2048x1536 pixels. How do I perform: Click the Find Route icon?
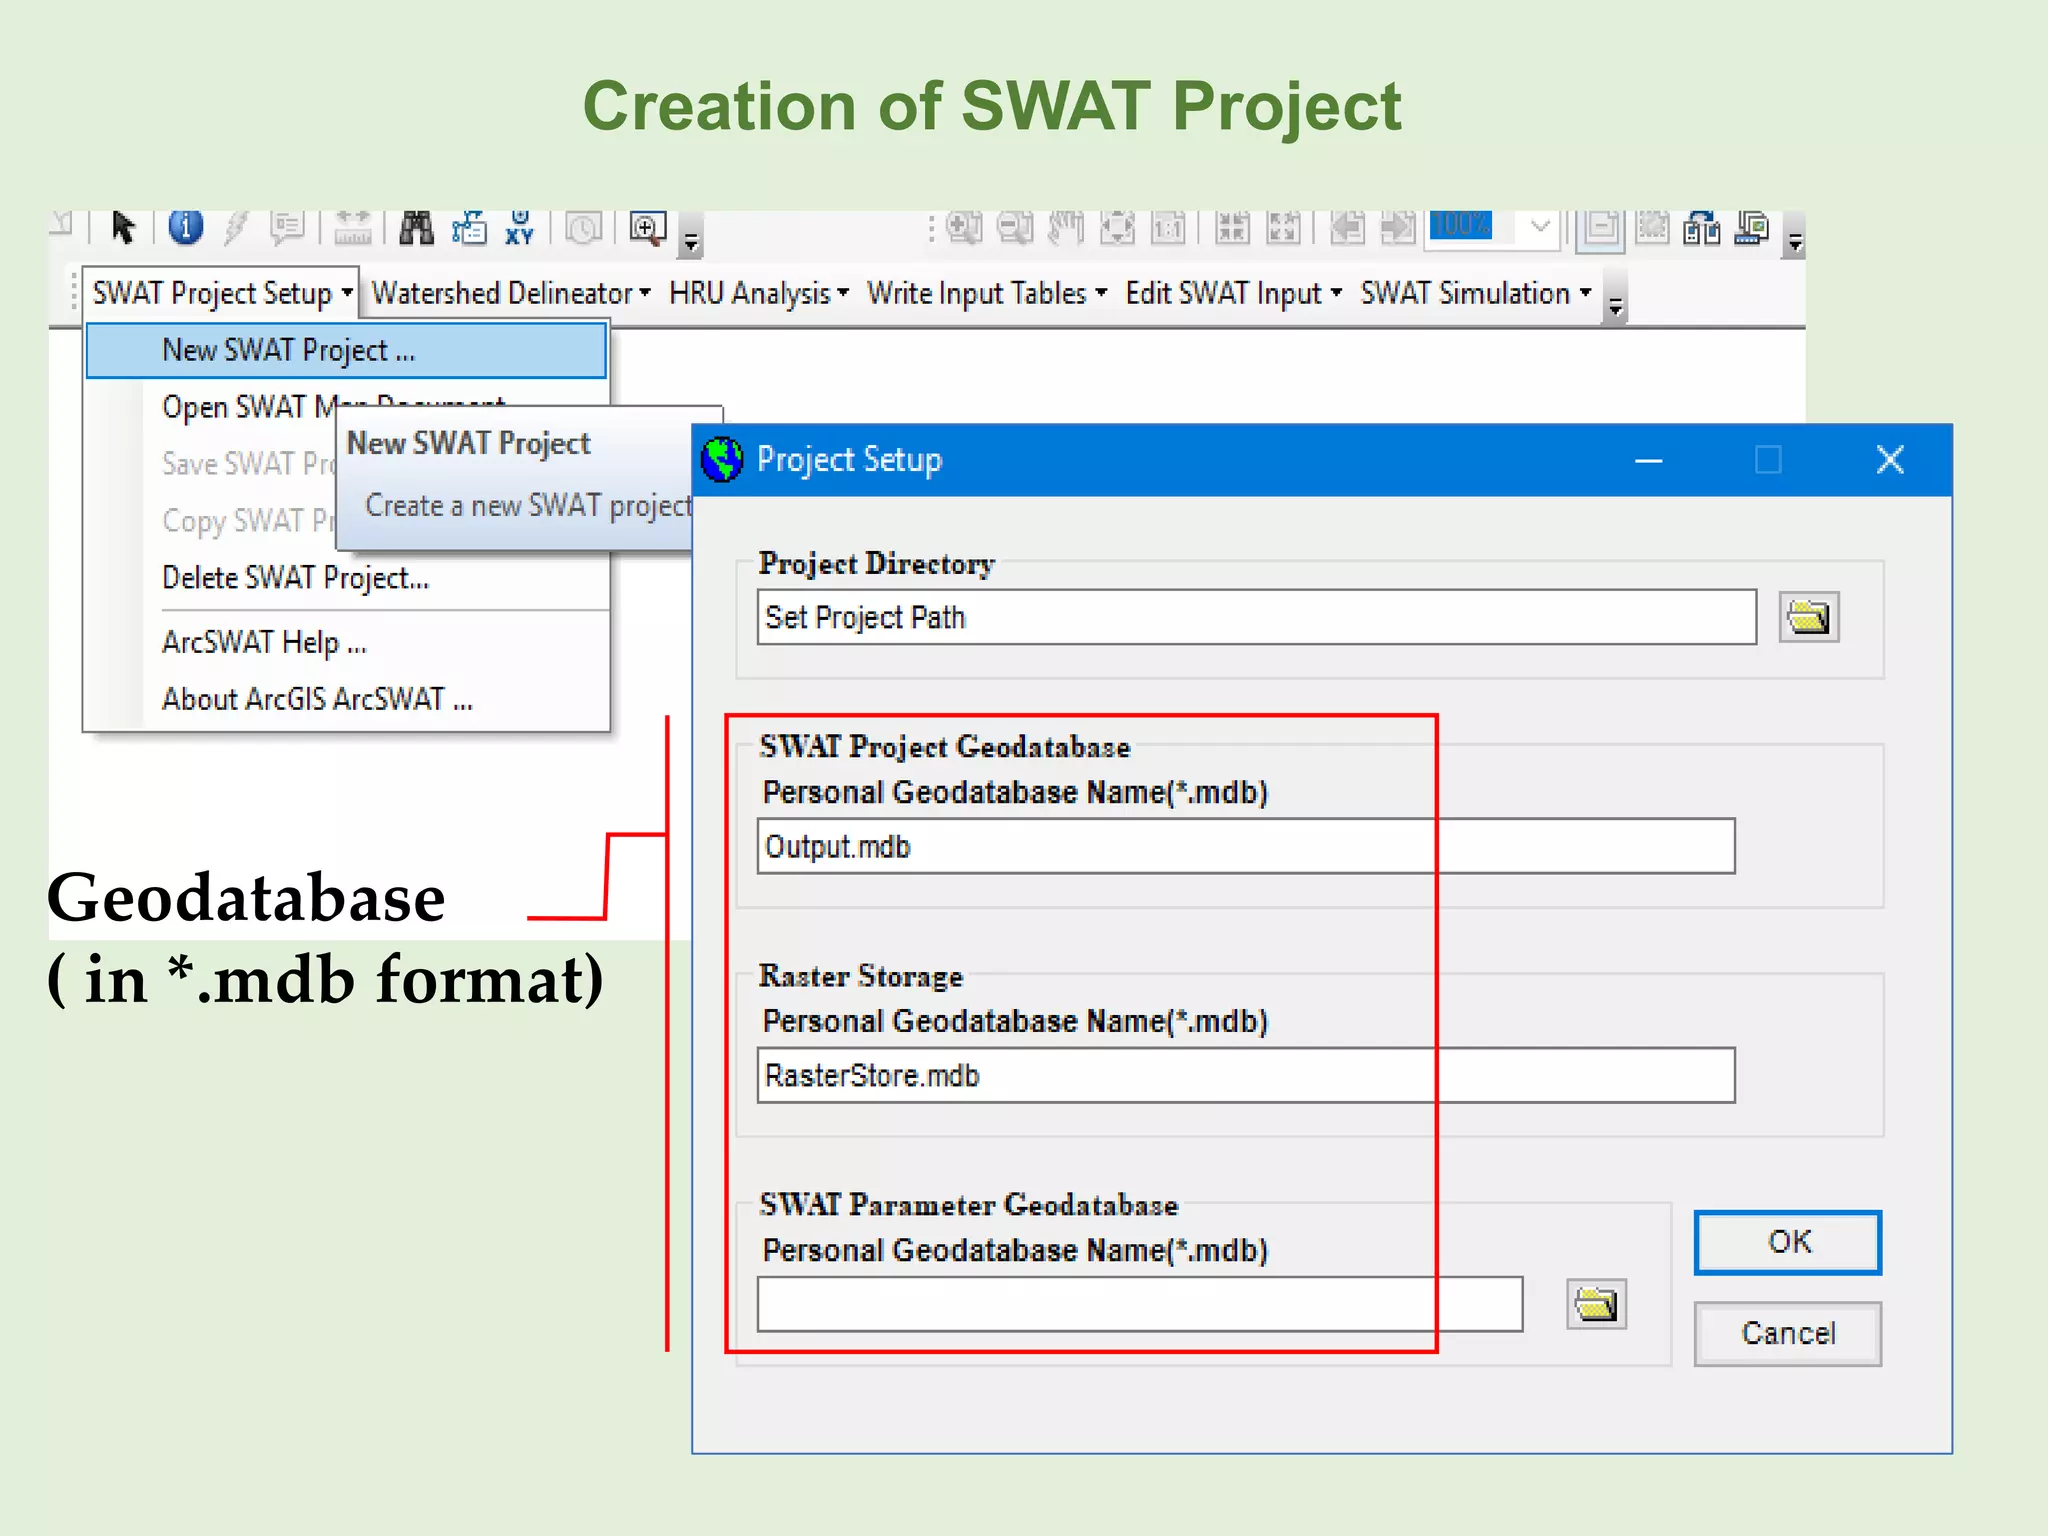point(469,228)
